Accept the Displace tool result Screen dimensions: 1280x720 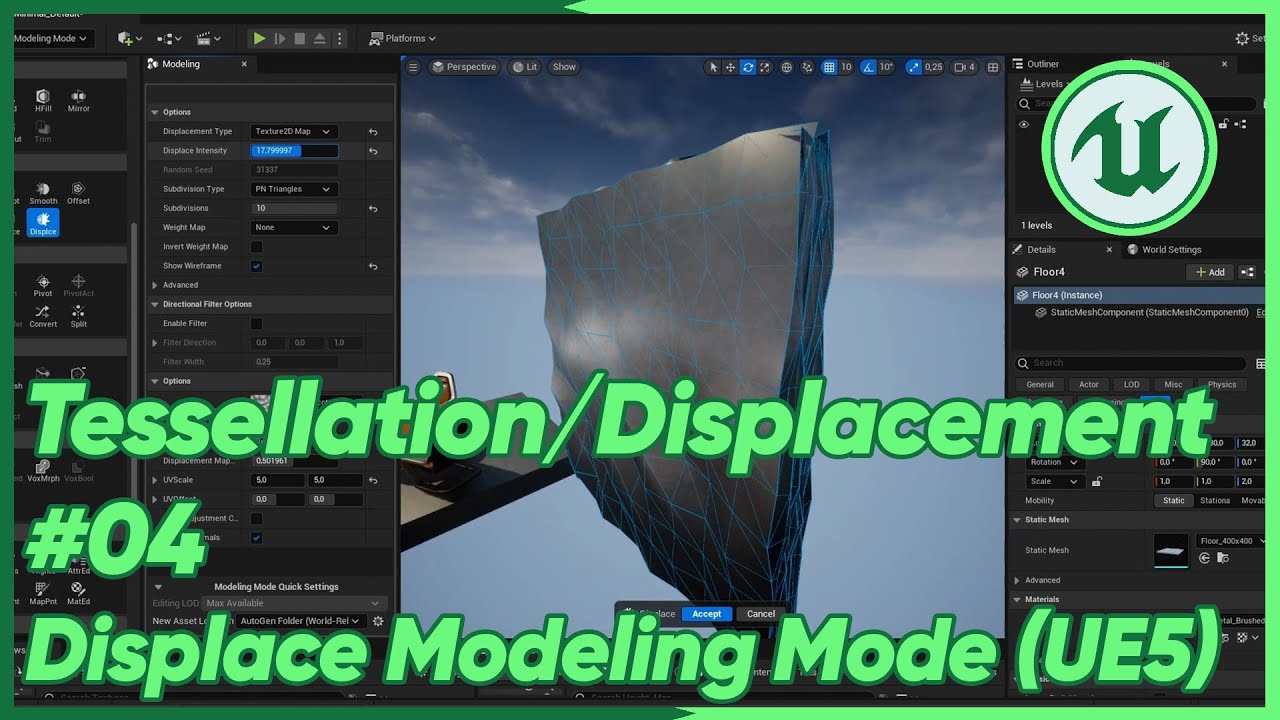pos(707,614)
